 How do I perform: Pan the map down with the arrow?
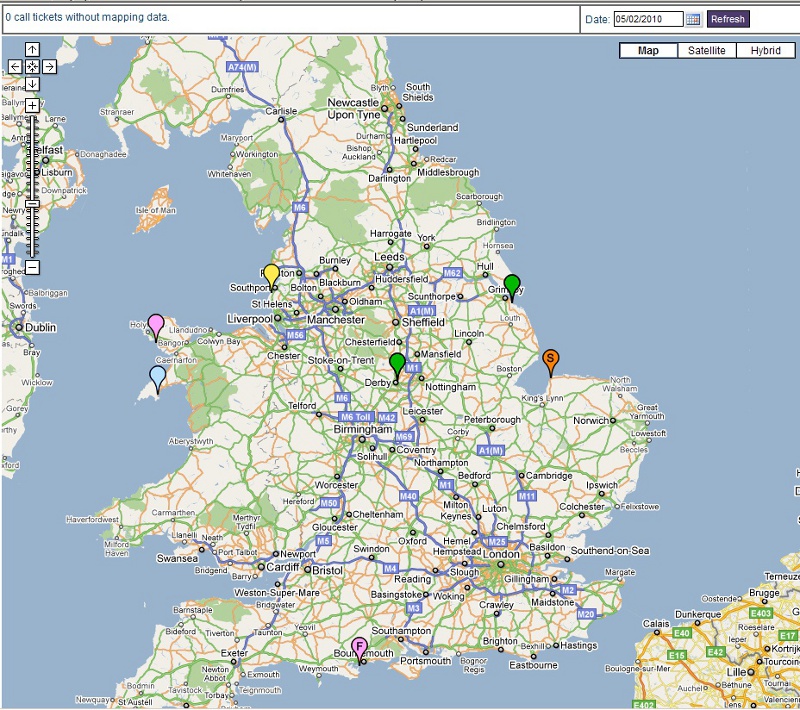[32, 84]
